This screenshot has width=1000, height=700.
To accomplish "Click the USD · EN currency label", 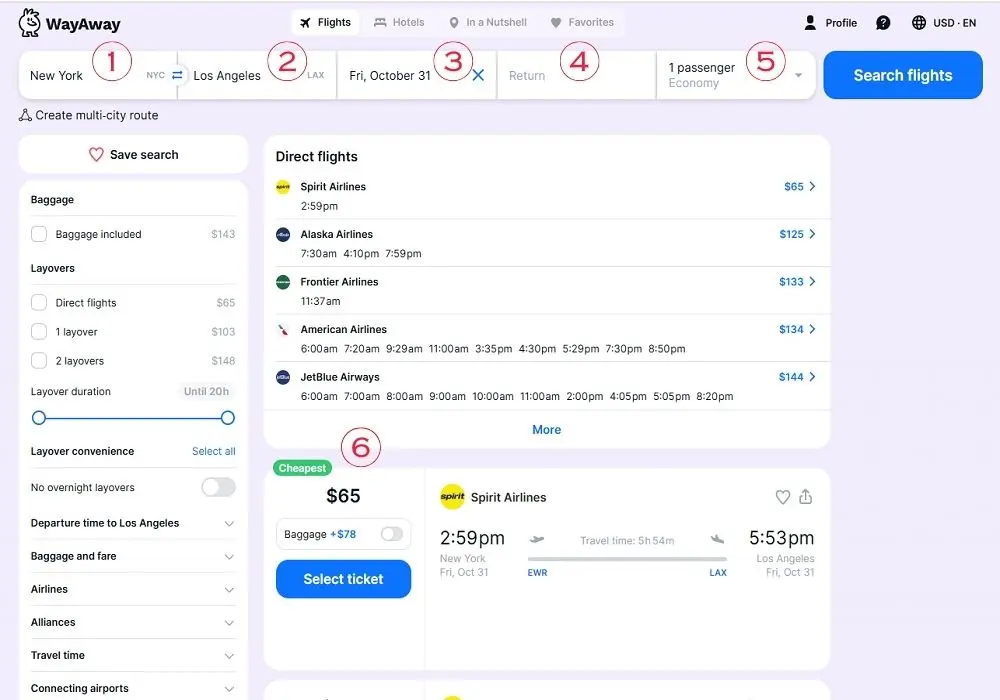I will [954, 23].
